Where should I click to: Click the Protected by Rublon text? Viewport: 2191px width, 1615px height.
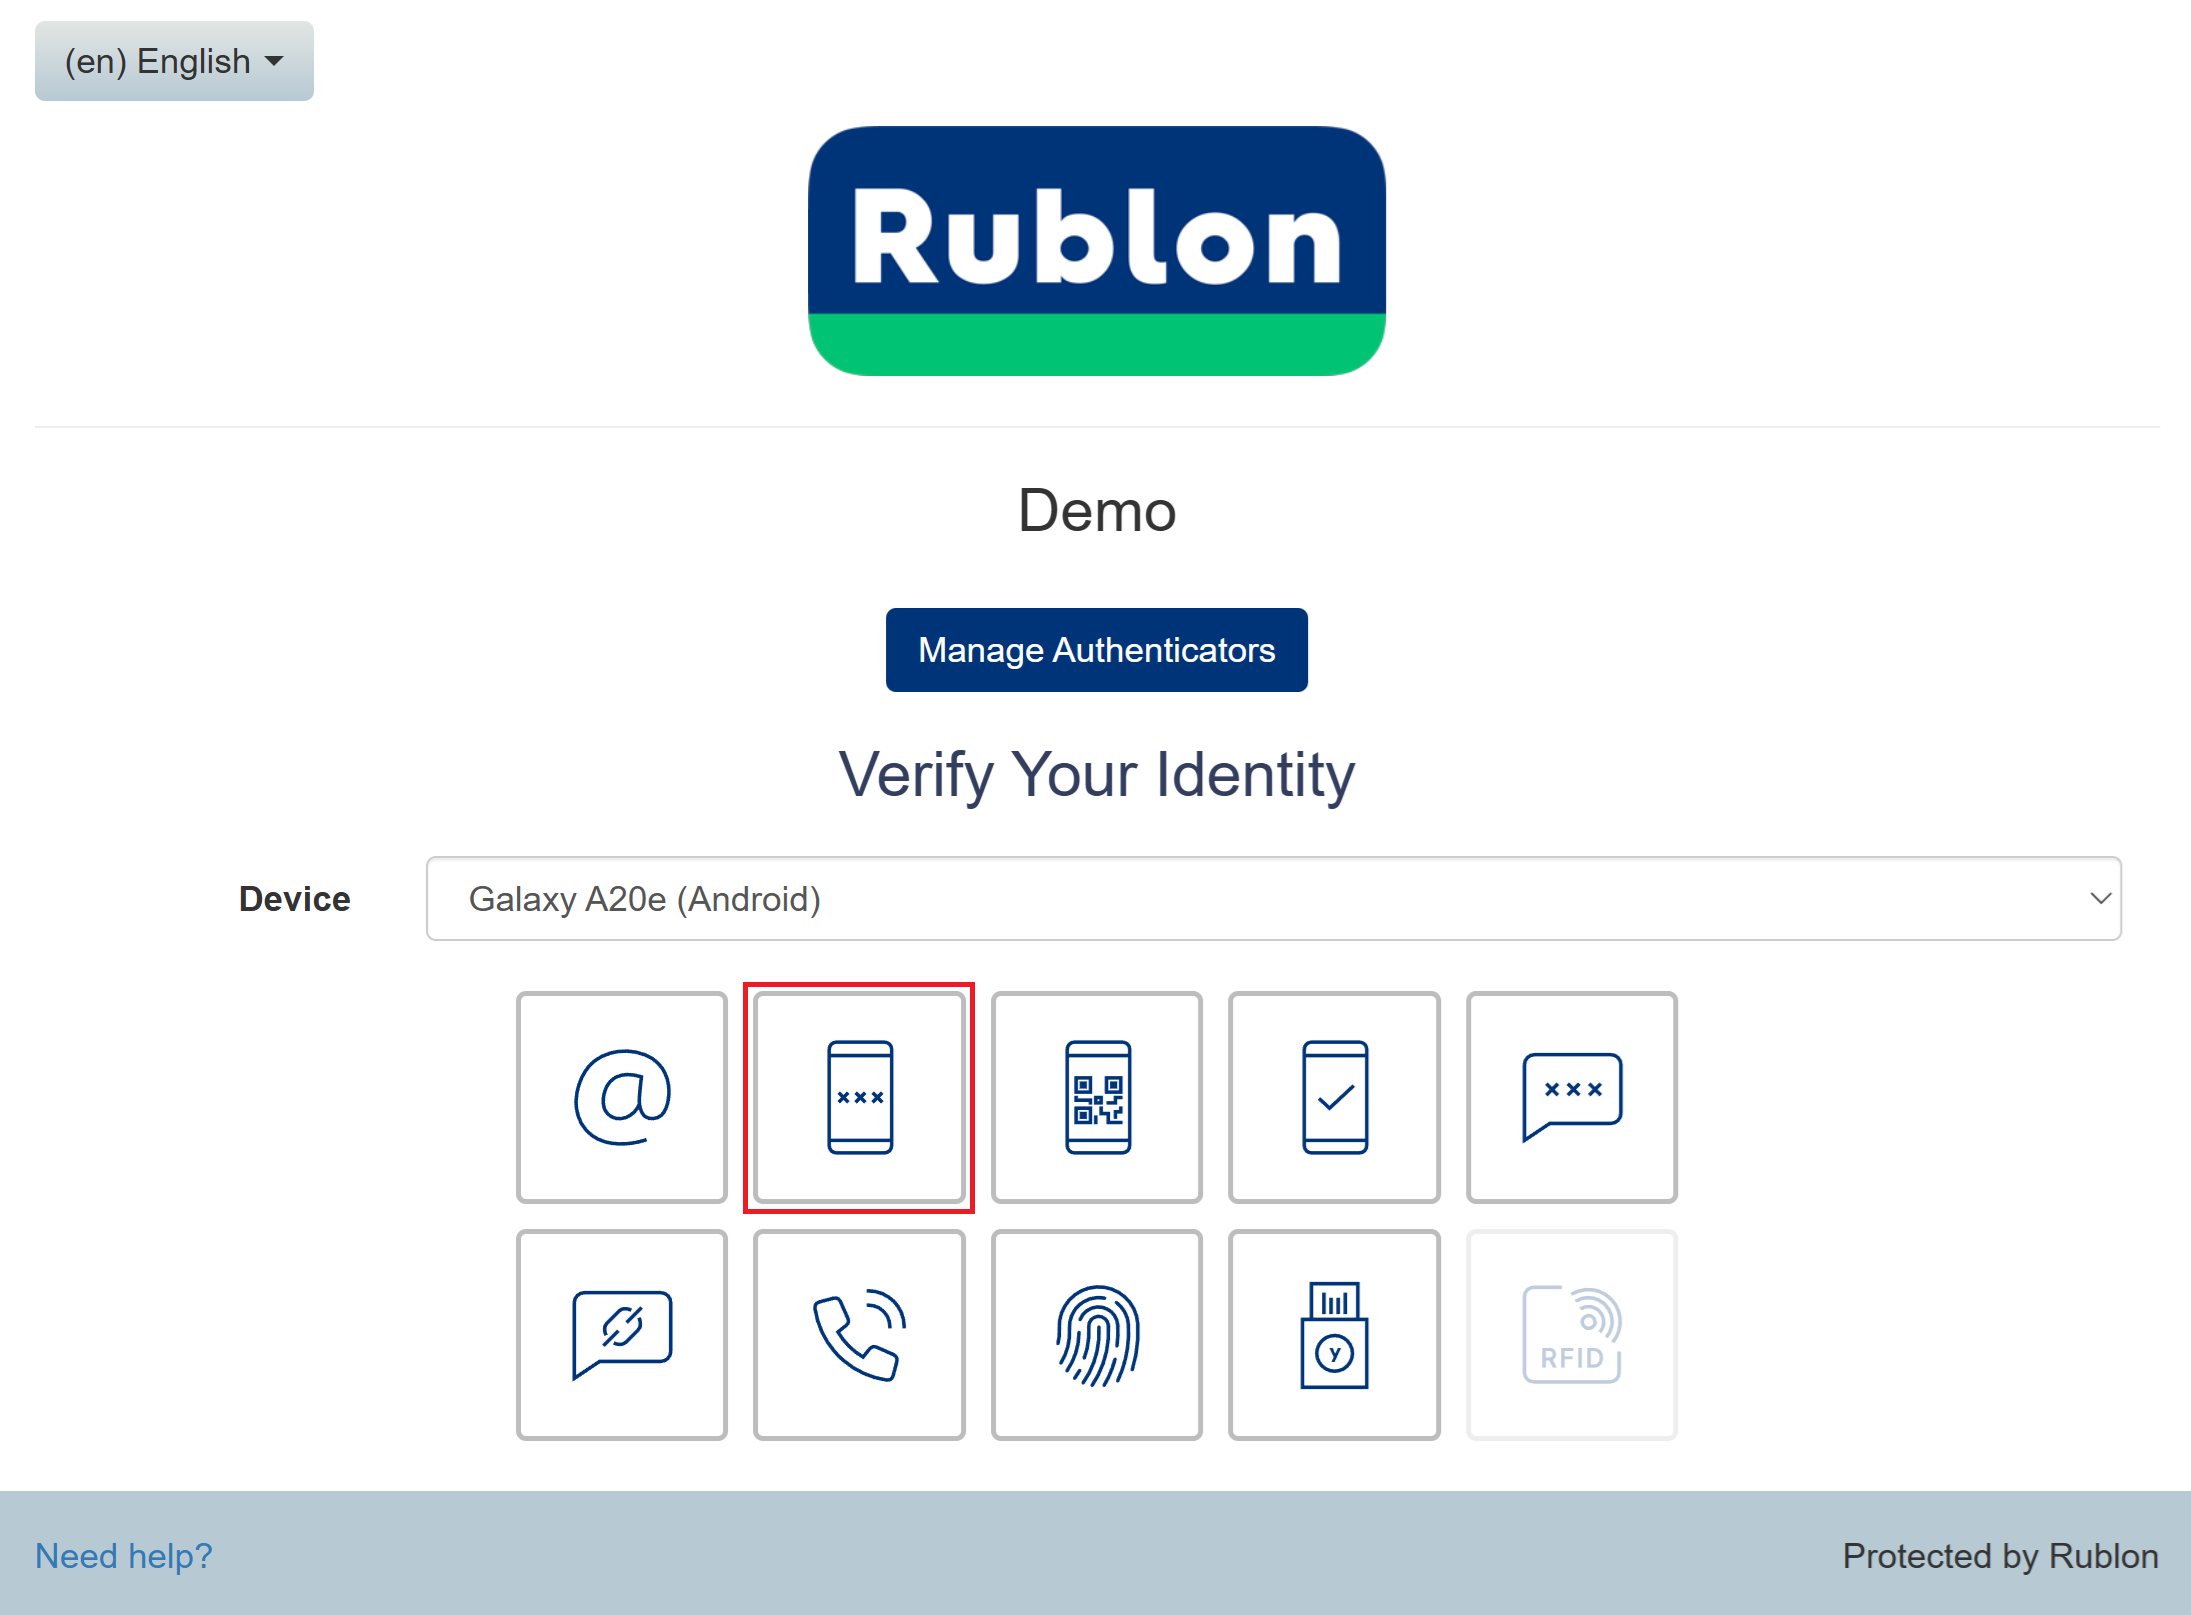(2000, 1556)
